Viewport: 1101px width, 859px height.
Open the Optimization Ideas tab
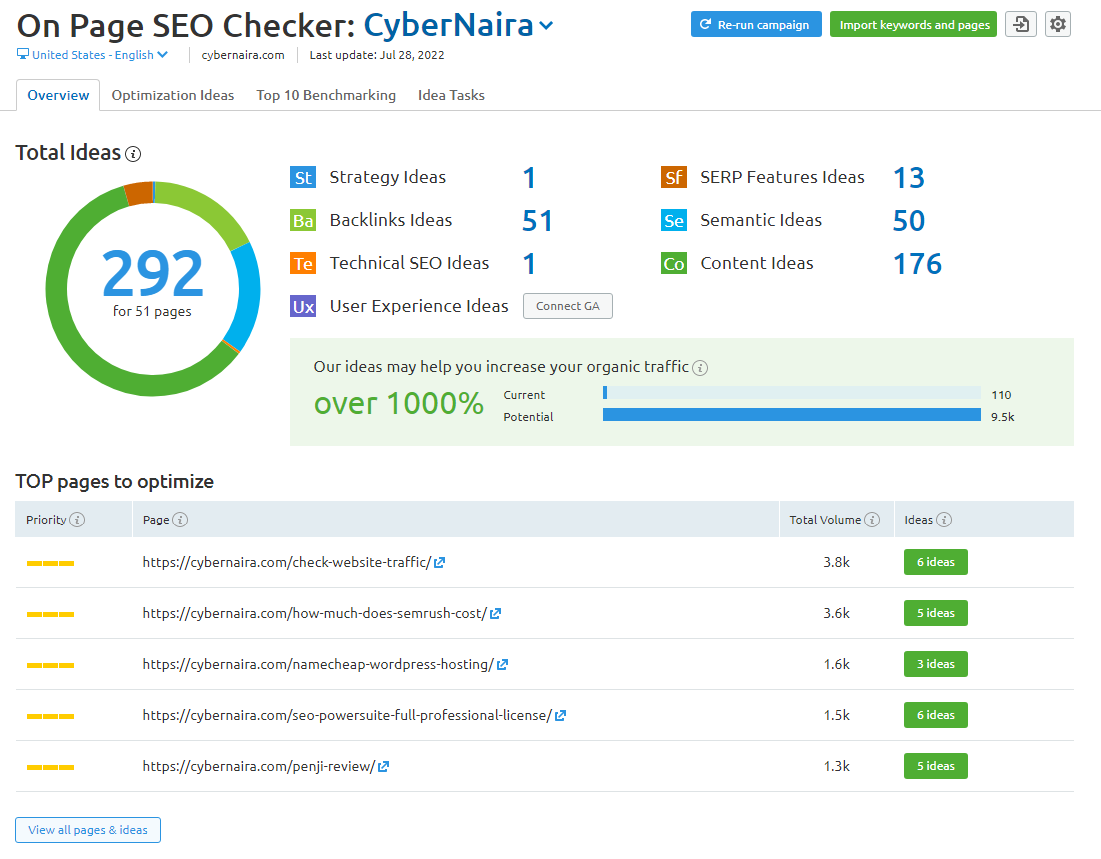[x=173, y=95]
